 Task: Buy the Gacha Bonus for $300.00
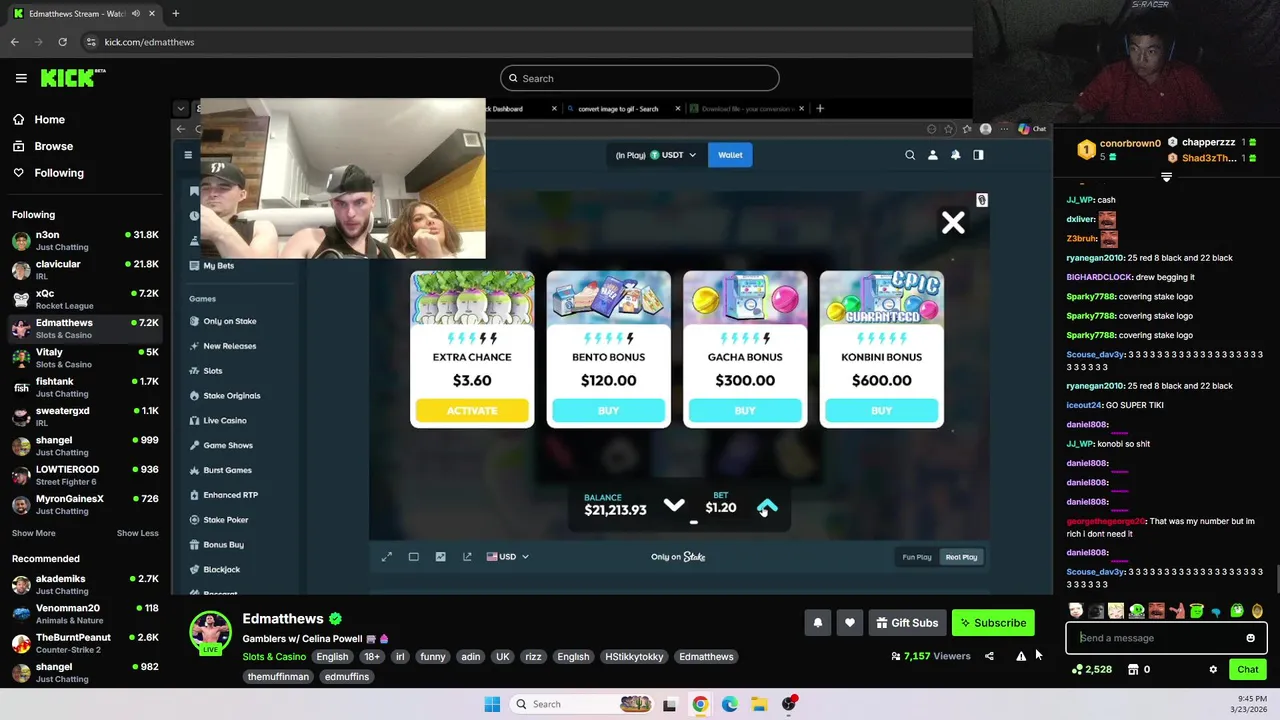tap(745, 410)
